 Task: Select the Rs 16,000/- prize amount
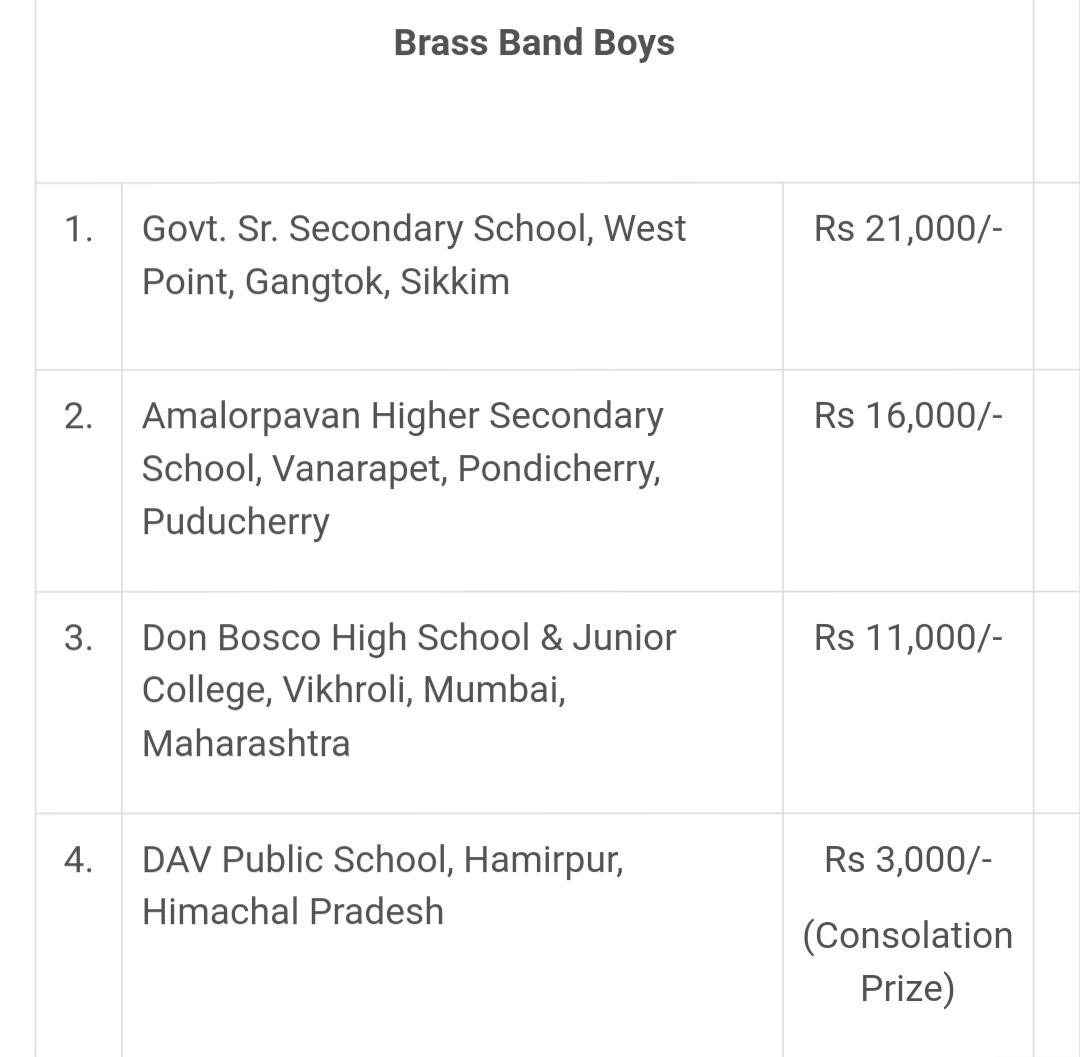click(x=908, y=416)
